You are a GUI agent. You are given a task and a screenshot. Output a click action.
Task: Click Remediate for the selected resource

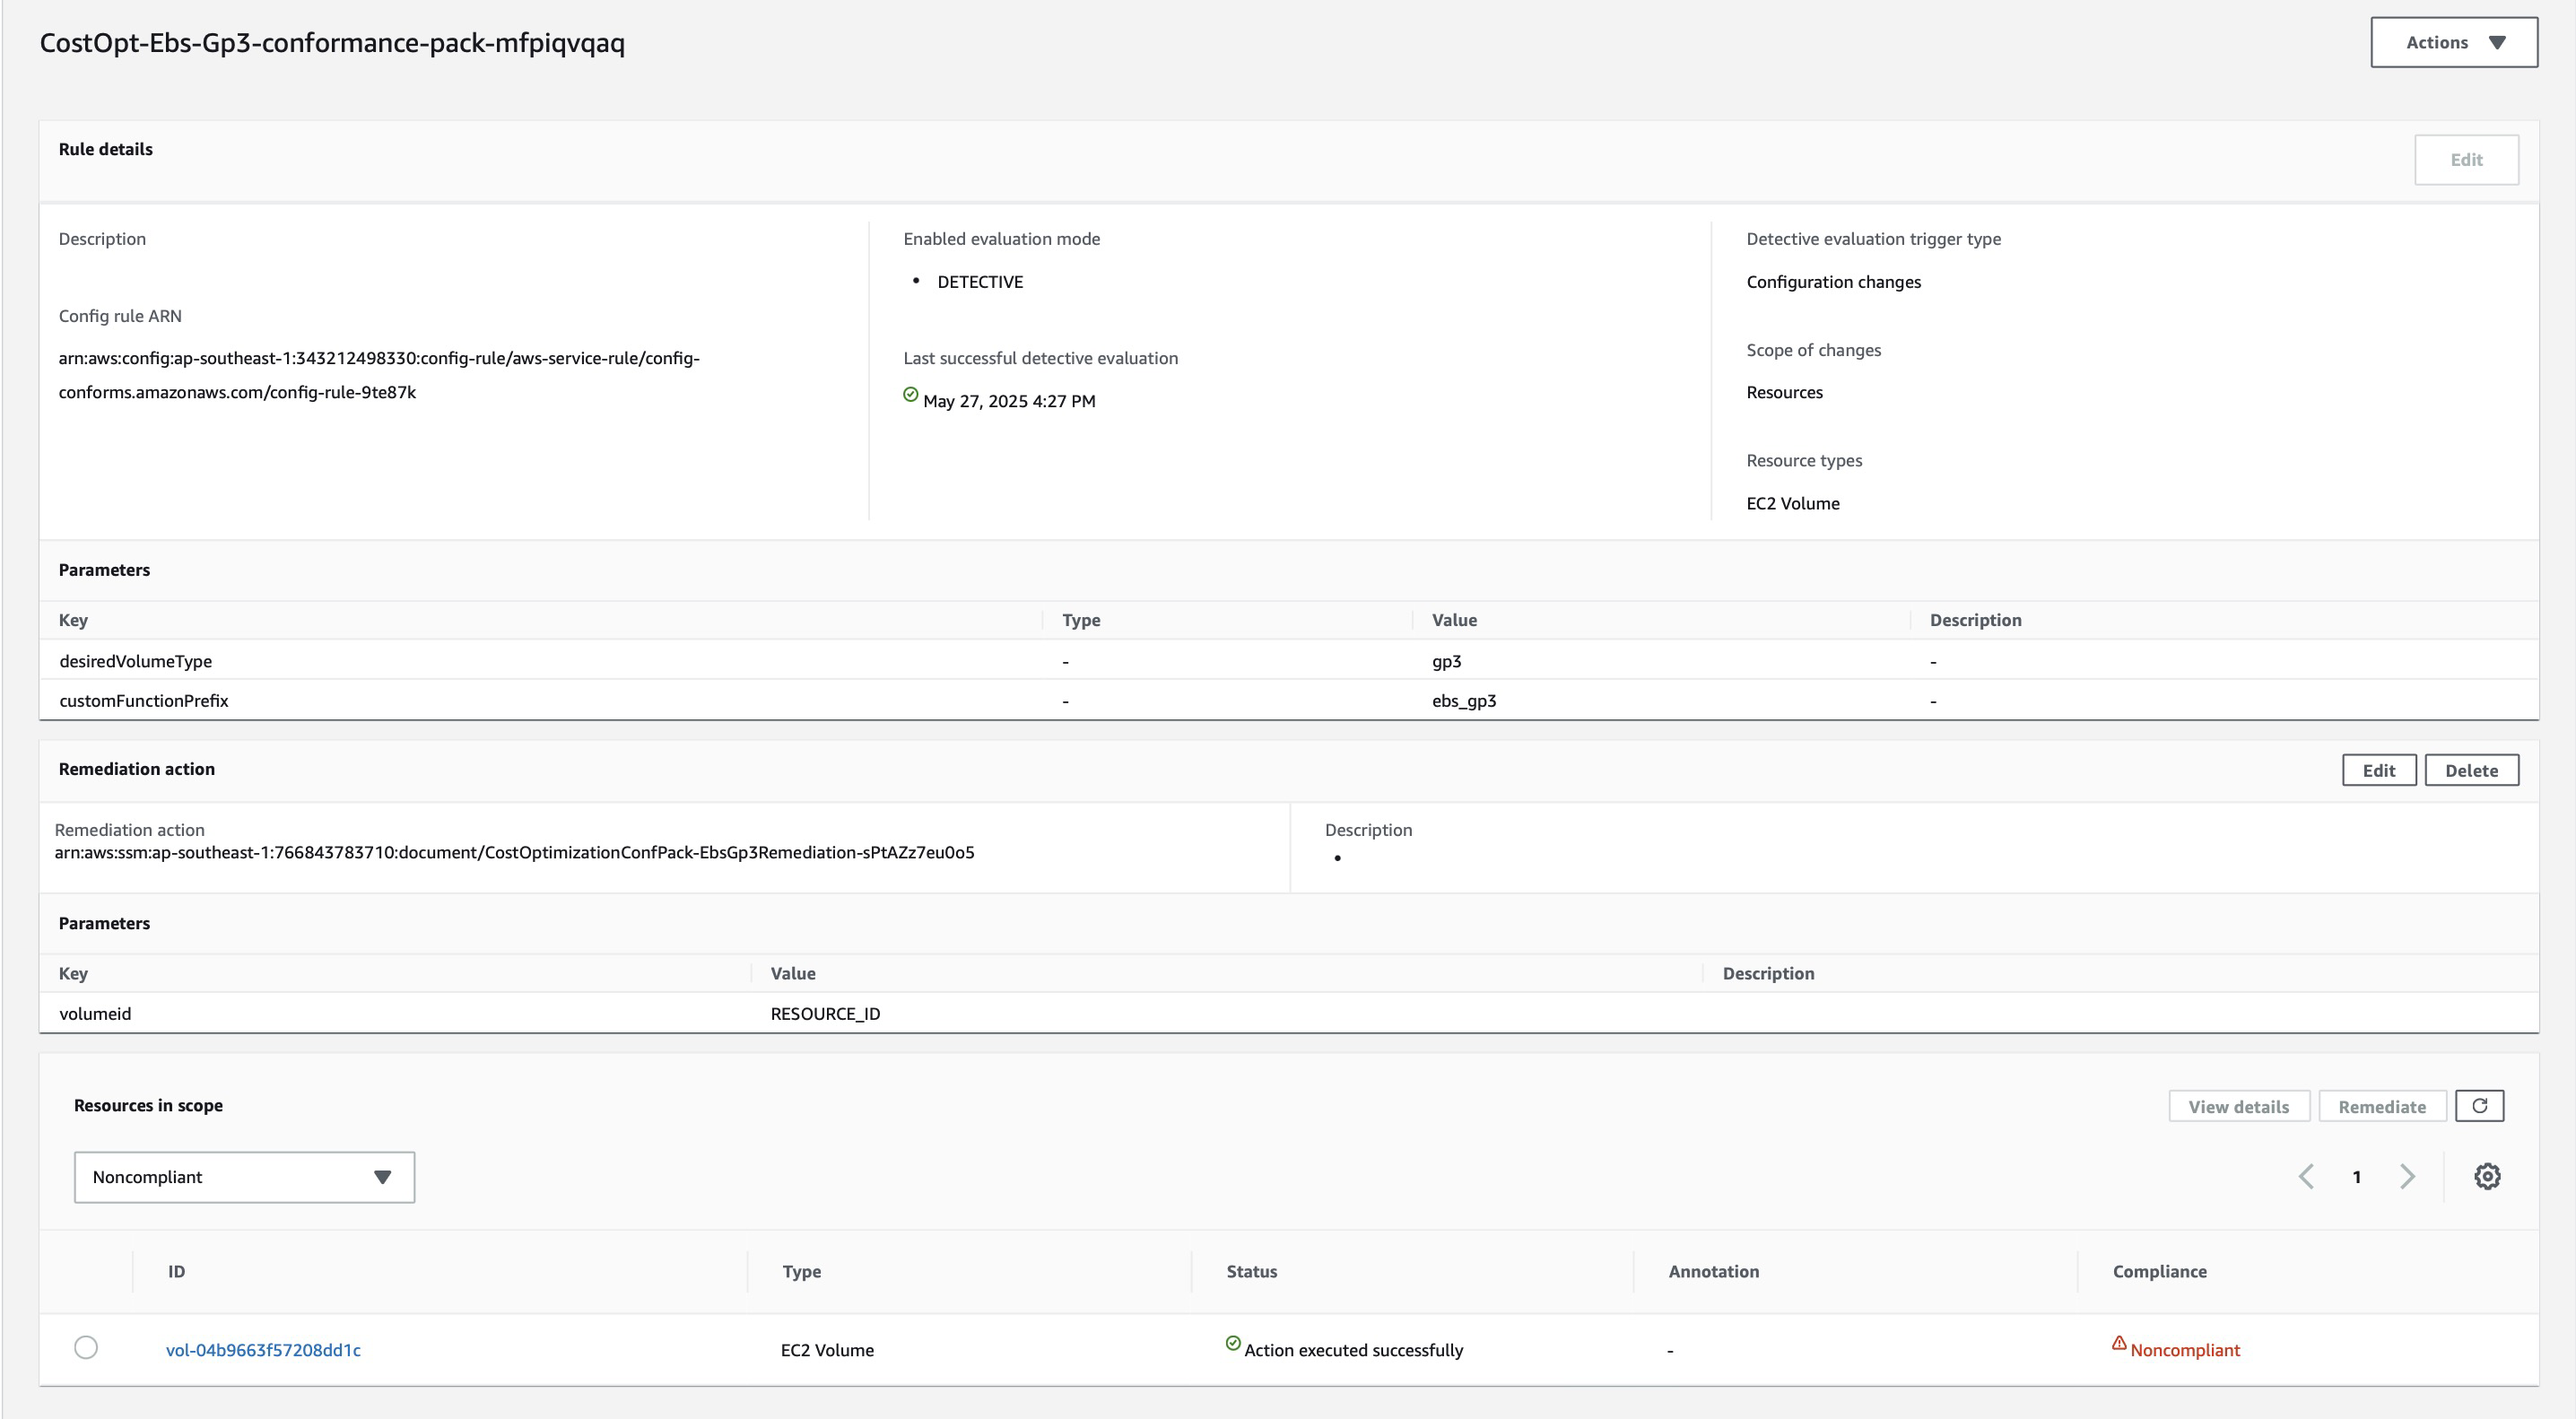coord(2382,1105)
